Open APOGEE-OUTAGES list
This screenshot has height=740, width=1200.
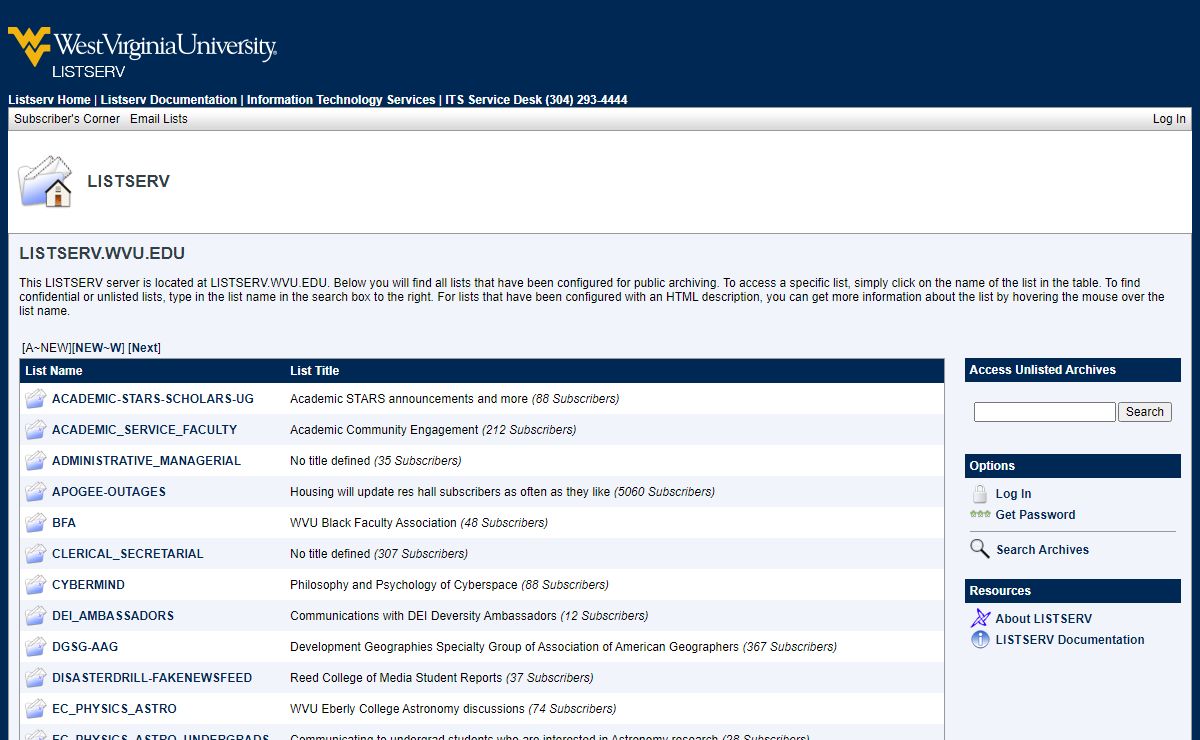coord(109,492)
